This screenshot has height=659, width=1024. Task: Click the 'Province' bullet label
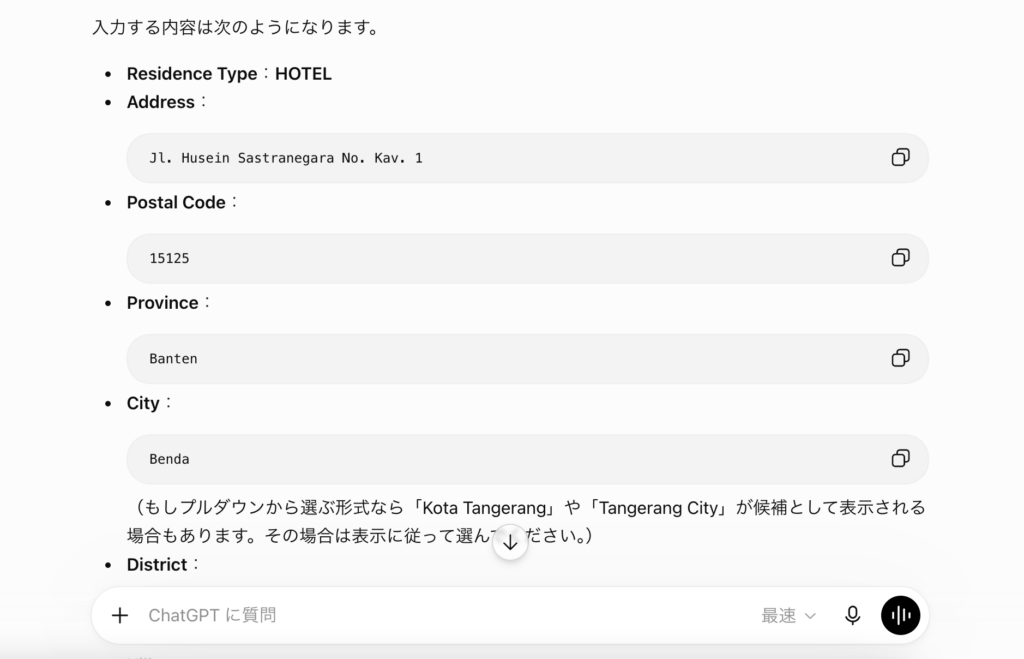(x=163, y=303)
